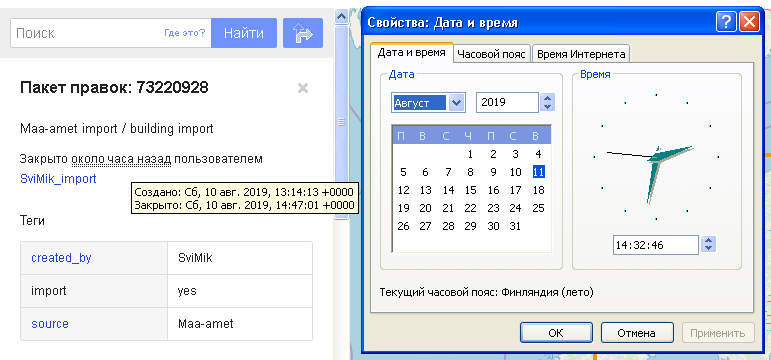Click the 'Maa-amet import / building import' comment
This screenshot has height=360, width=771.
[117, 129]
